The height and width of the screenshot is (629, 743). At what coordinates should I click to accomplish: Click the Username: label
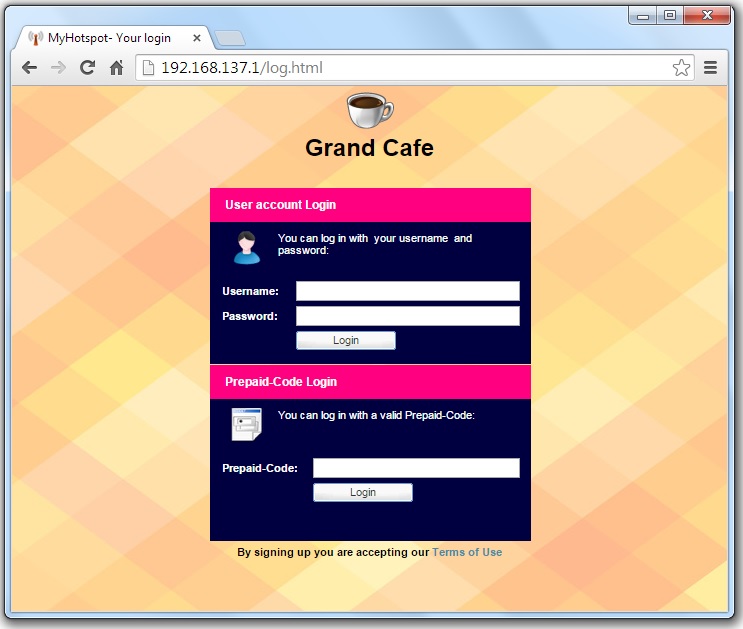point(250,291)
